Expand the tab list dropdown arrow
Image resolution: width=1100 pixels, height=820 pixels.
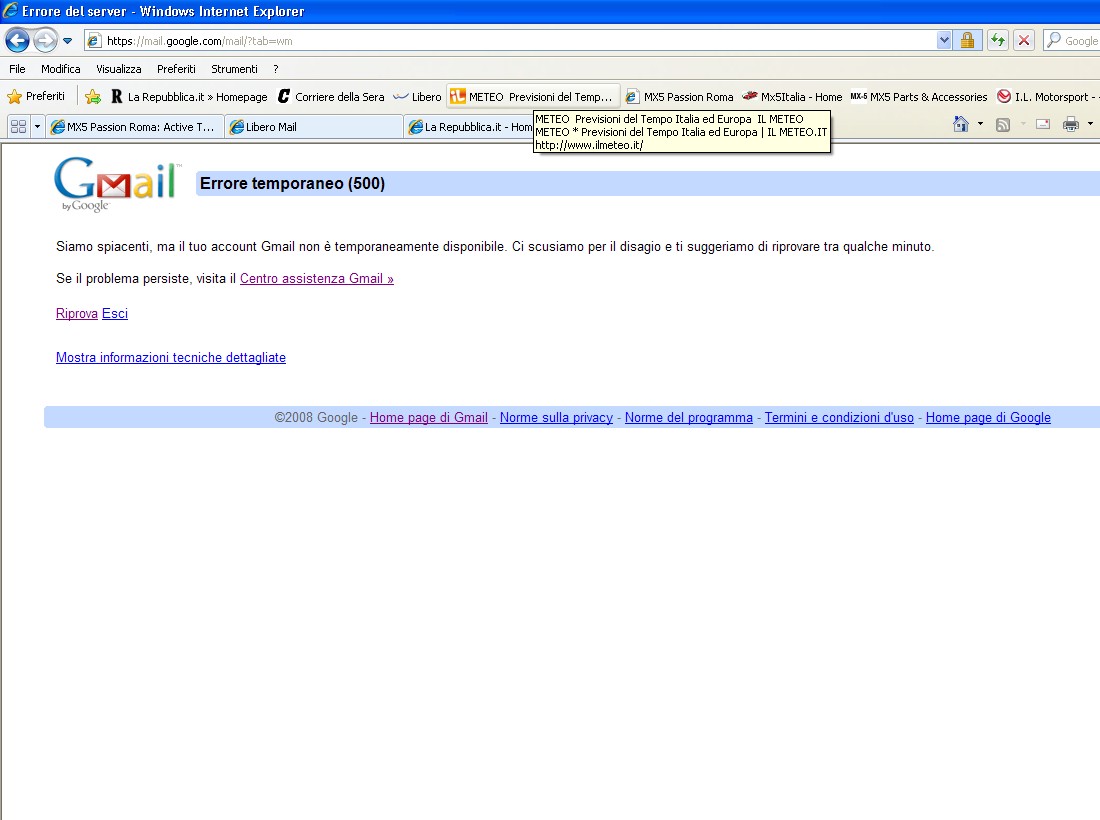coord(37,126)
